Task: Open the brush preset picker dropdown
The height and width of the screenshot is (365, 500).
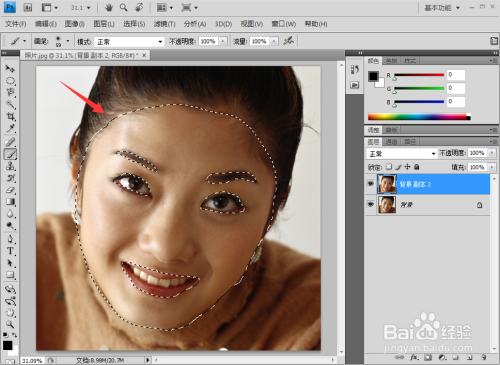Action: coord(68,41)
